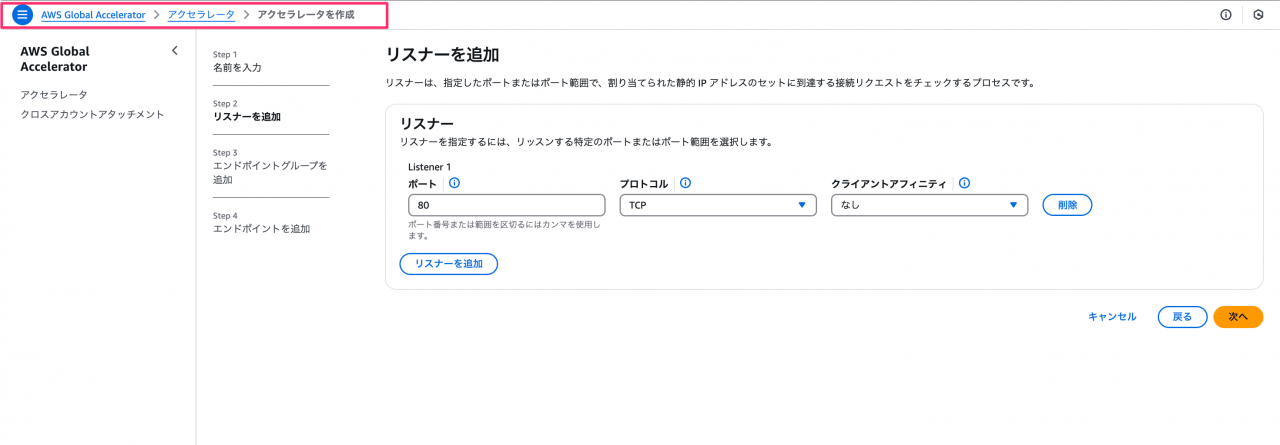Click the 戻る button

(x=1182, y=317)
